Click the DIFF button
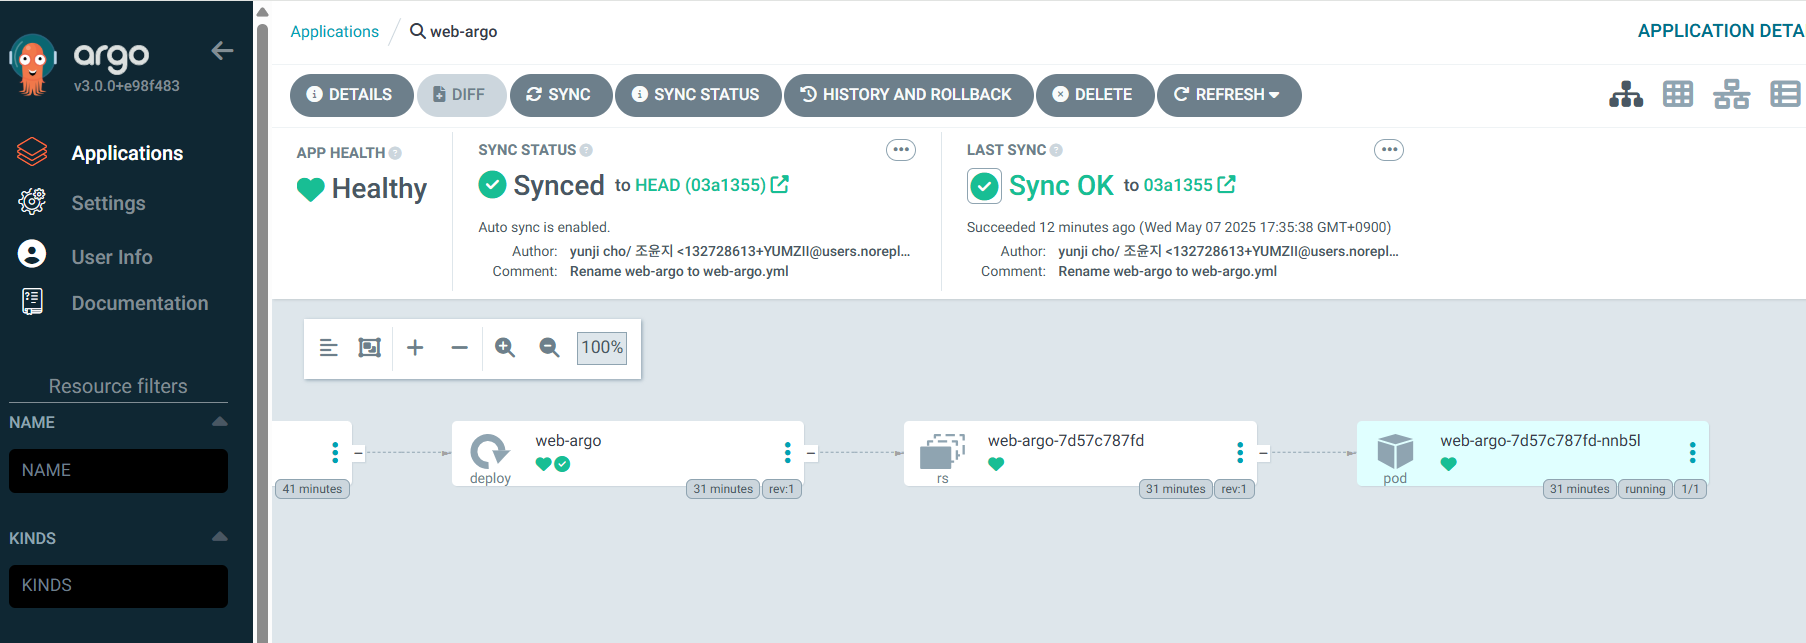 click(461, 95)
